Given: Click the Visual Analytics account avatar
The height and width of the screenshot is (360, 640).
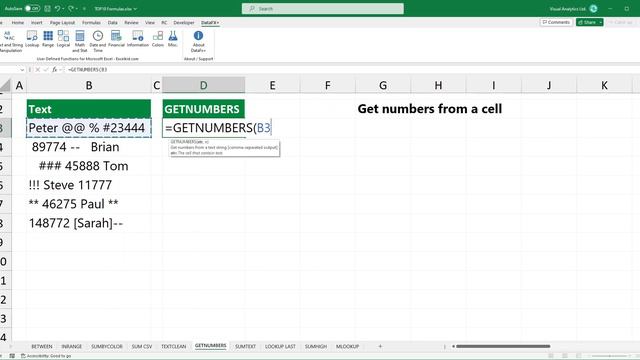Looking at the screenshot, I should click(x=593, y=9).
